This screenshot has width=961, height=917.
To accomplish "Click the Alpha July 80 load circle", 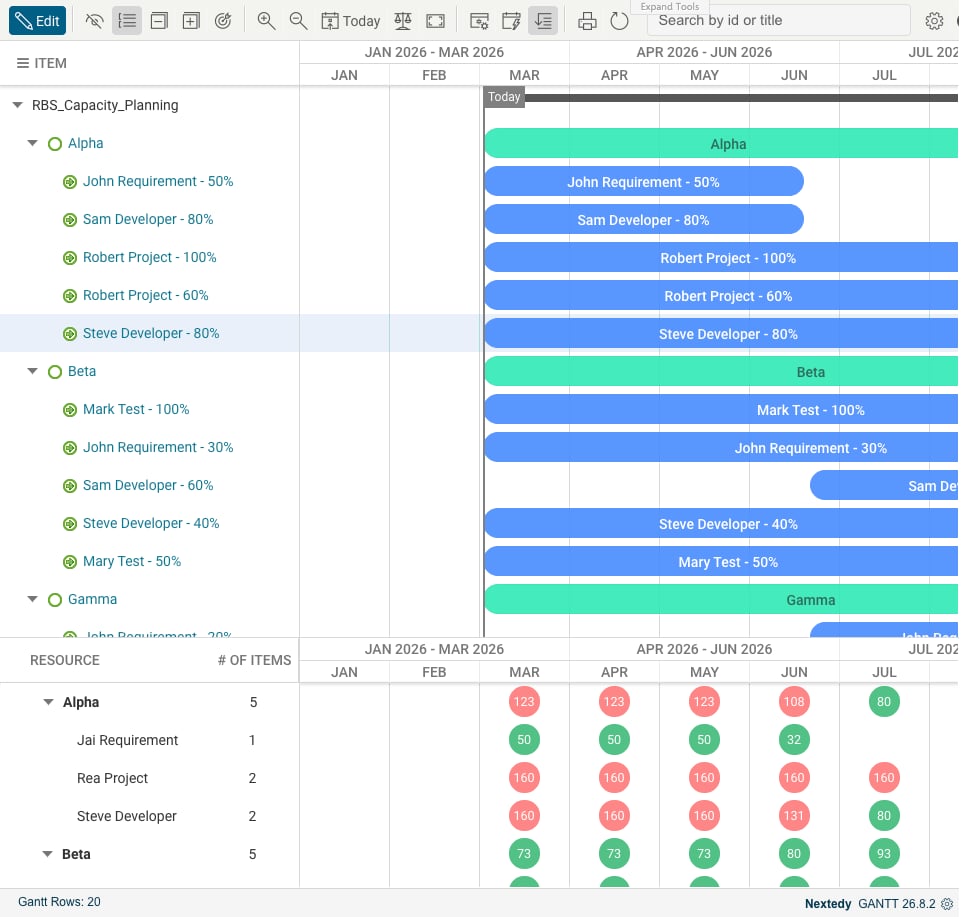I will (884, 702).
